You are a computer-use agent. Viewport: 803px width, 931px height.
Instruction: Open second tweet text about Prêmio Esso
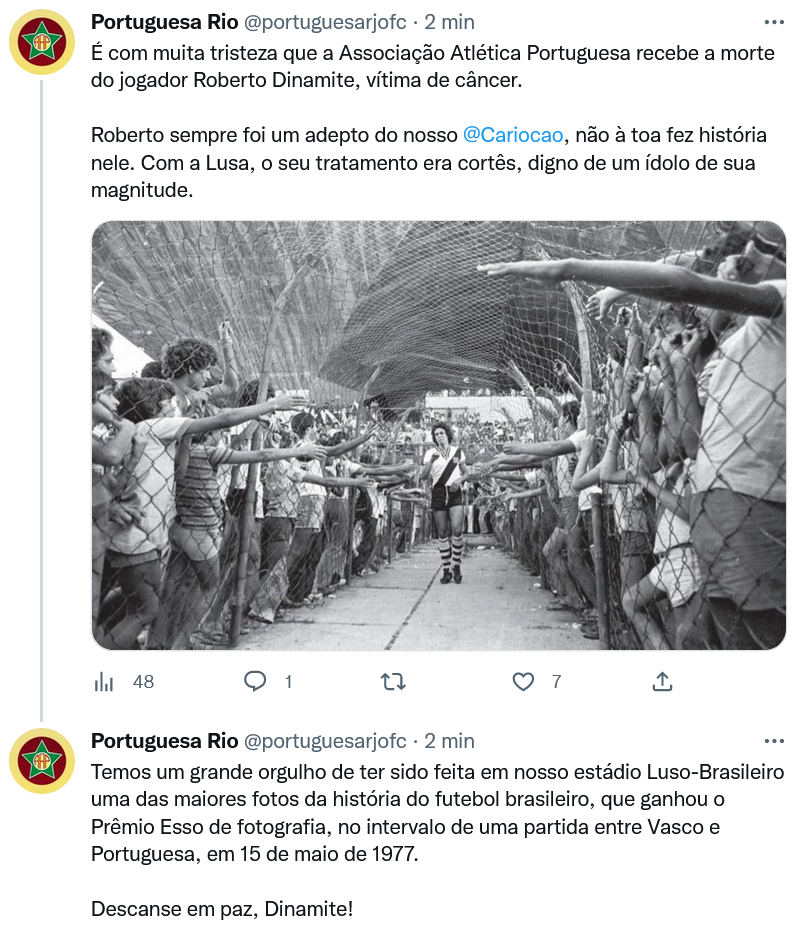(x=438, y=813)
